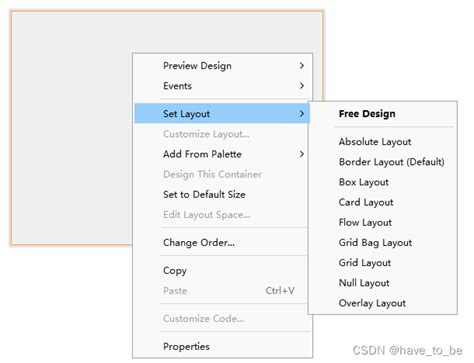The height and width of the screenshot is (363, 474).
Task: Click Set to Default Size
Action: tap(204, 194)
